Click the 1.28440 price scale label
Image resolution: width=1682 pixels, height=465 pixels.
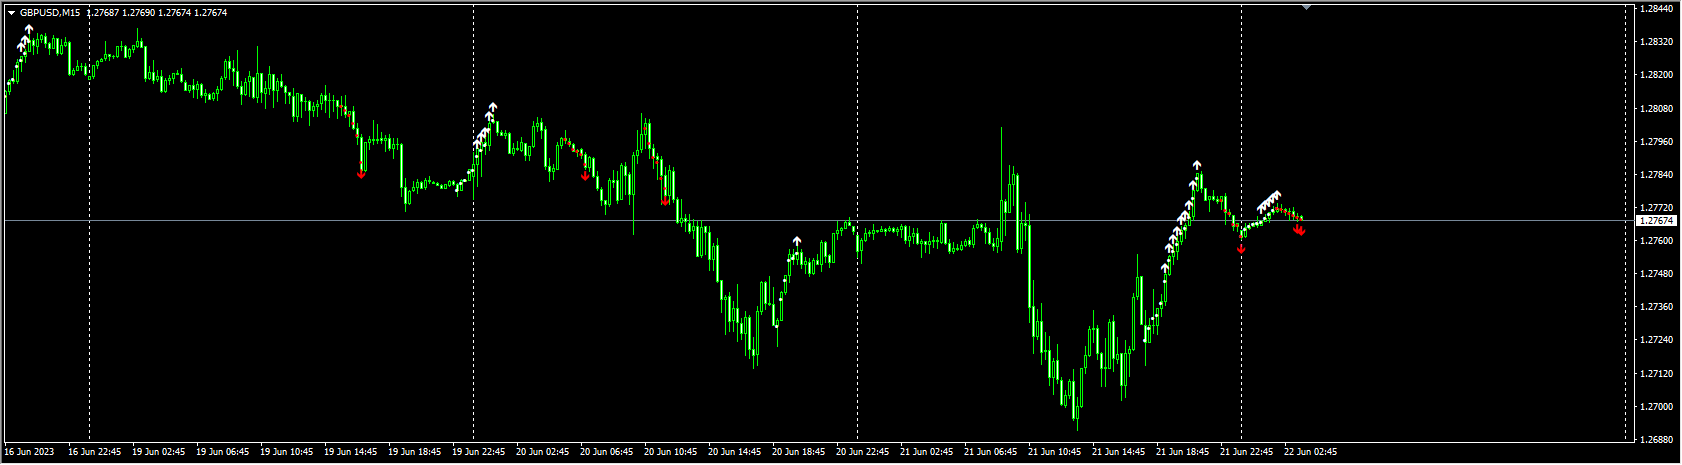(x=1658, y=8)
